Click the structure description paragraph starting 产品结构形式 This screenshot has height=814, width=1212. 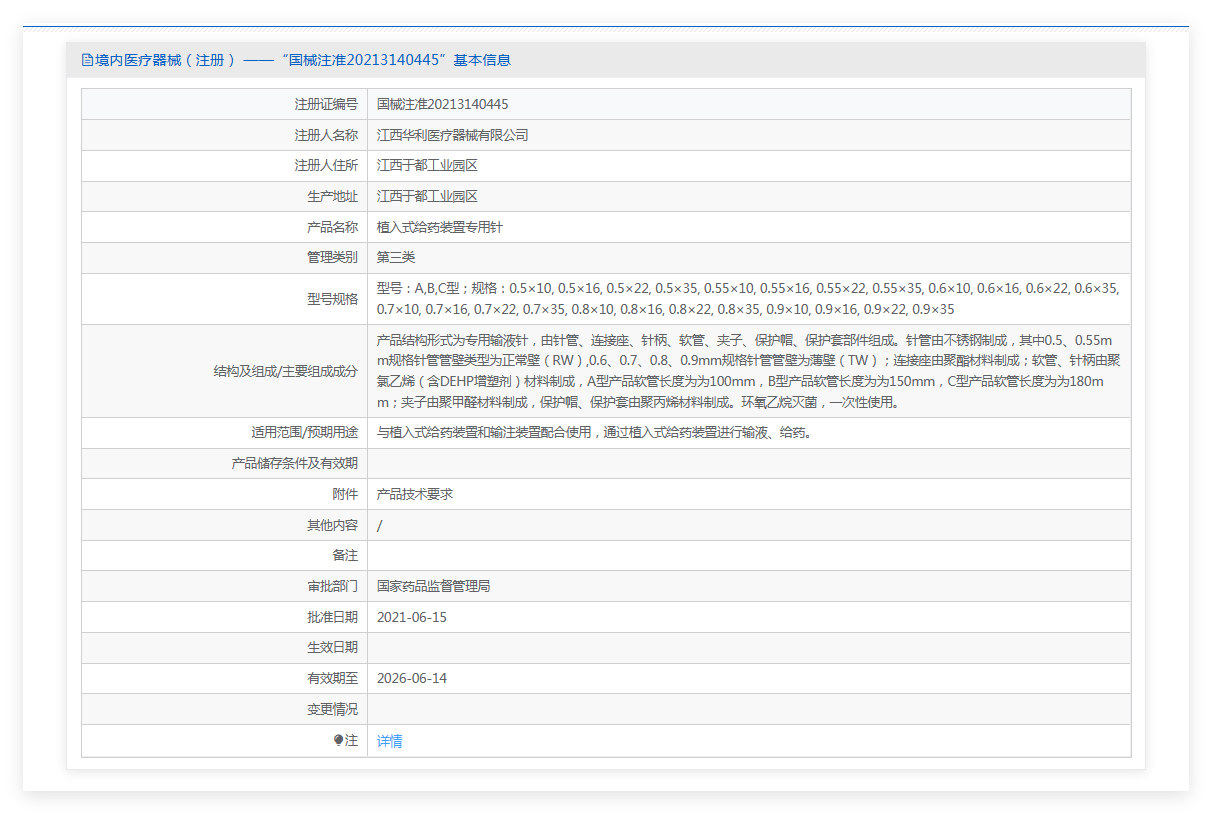pos(749,371)
